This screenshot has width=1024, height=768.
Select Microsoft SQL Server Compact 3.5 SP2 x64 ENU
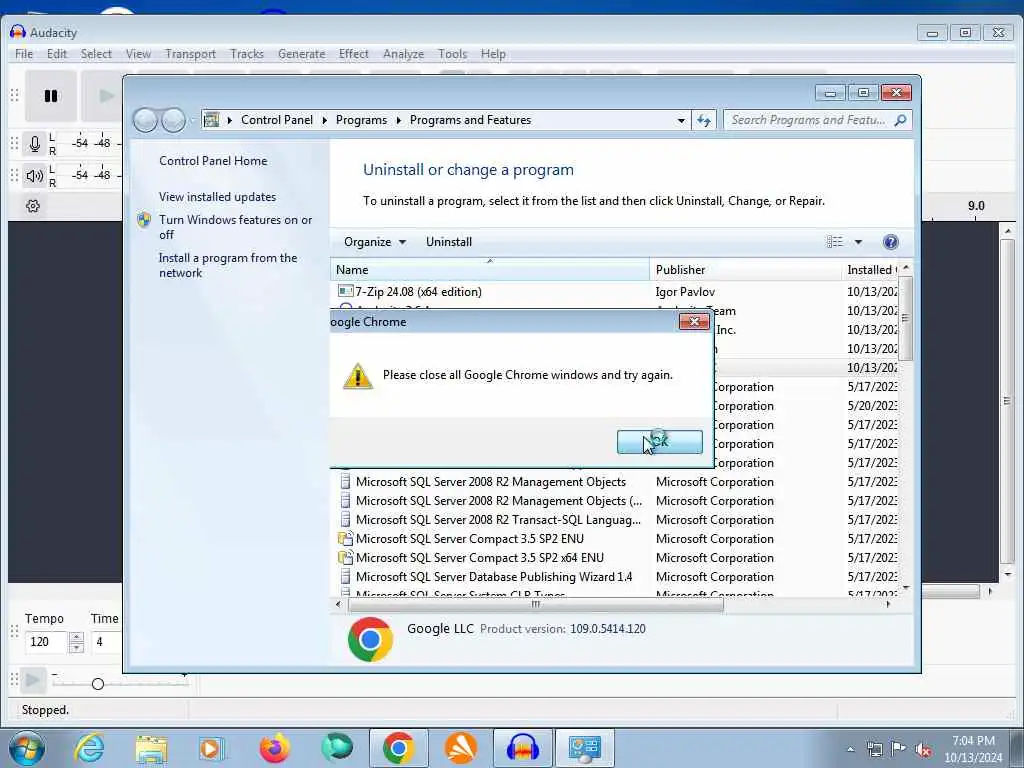click(616, 558)
